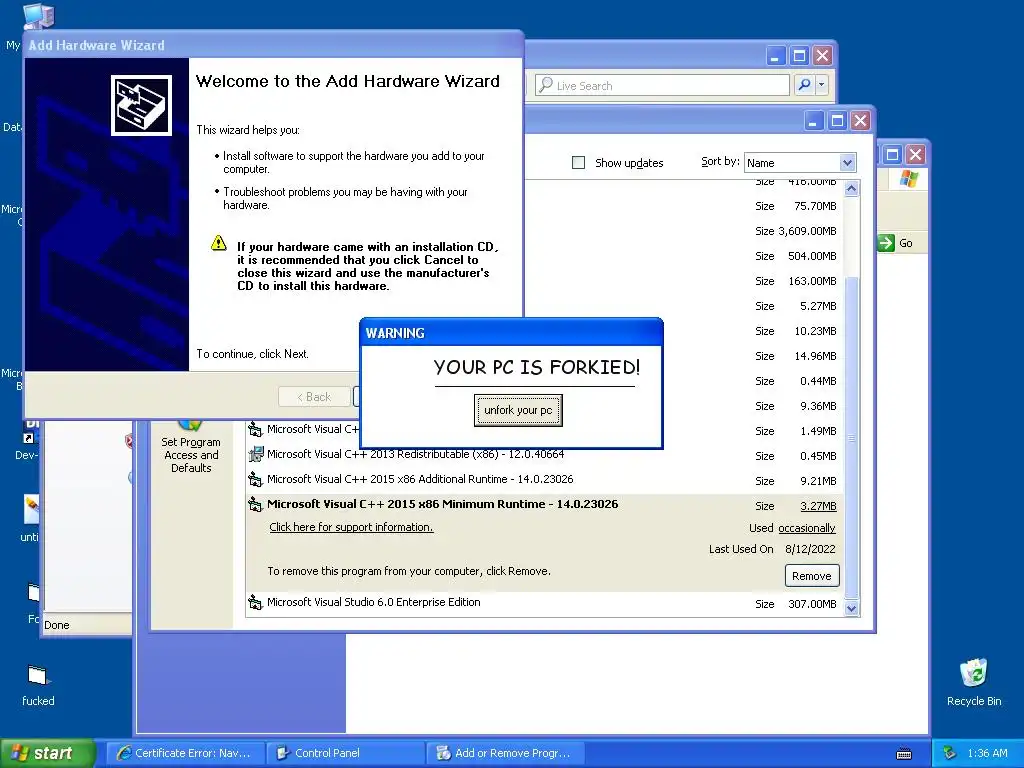Open the Sort by Name dropdown
Screen dimensions: 1024x768
click(x=847, y=163)
